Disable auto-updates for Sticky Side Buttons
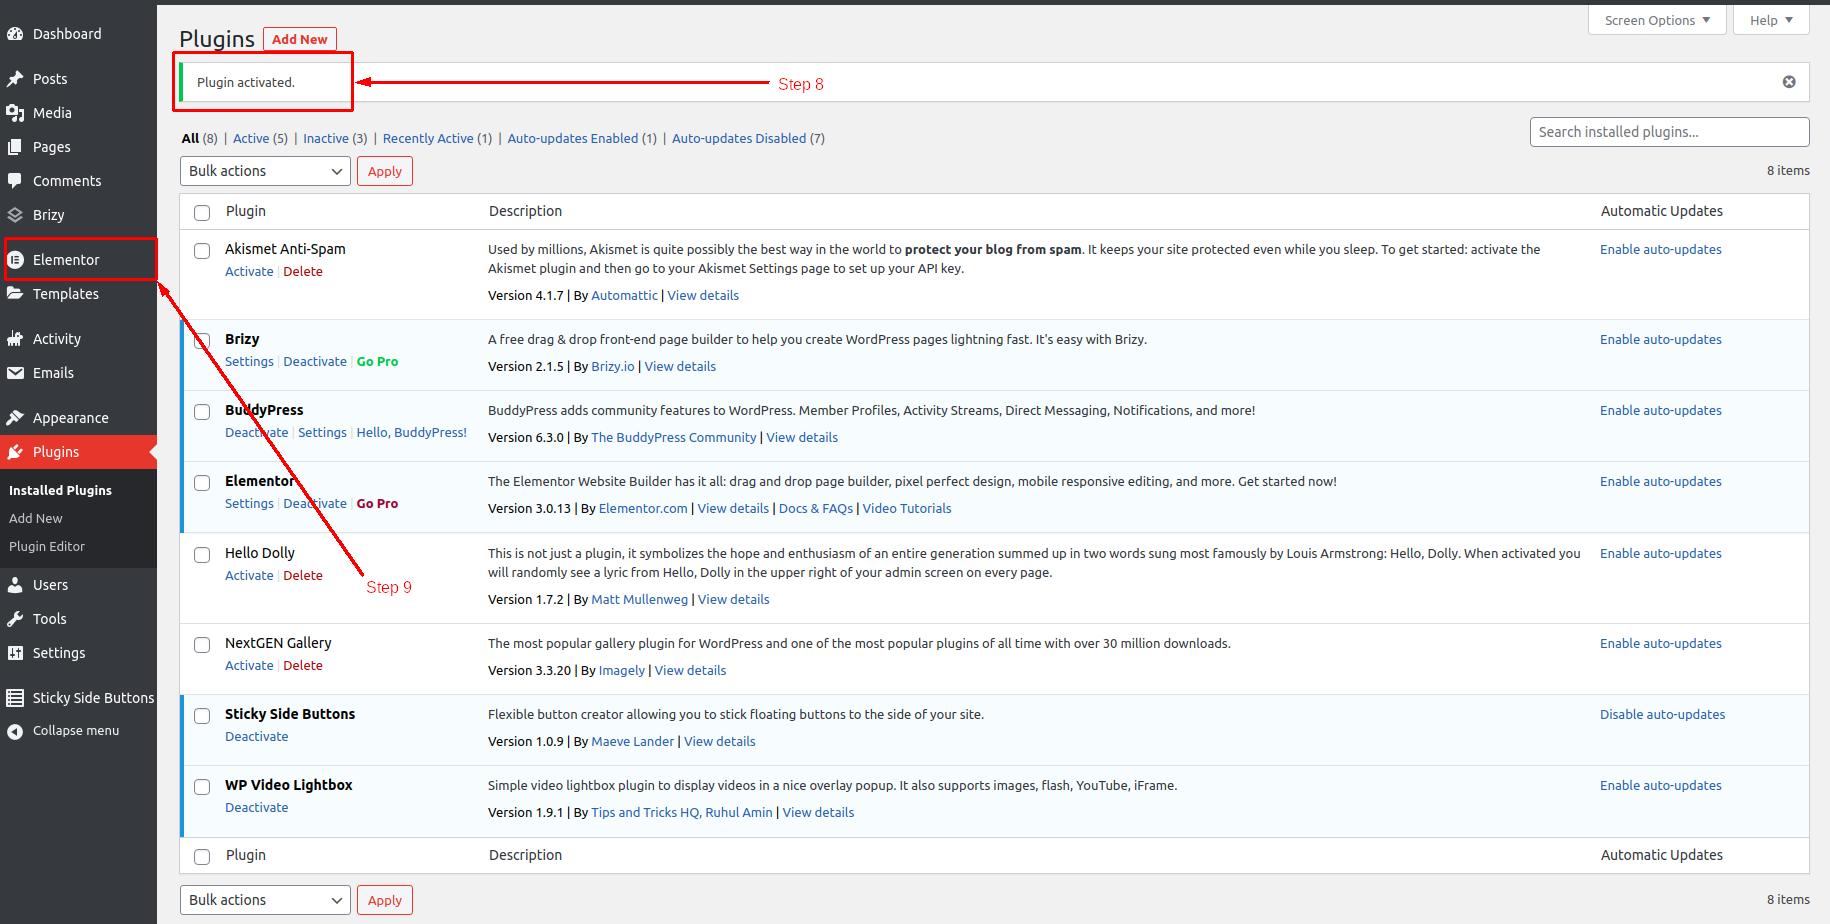This screenshot has height=924, width=1830. pyautogui.click(x=1662, y=714)
